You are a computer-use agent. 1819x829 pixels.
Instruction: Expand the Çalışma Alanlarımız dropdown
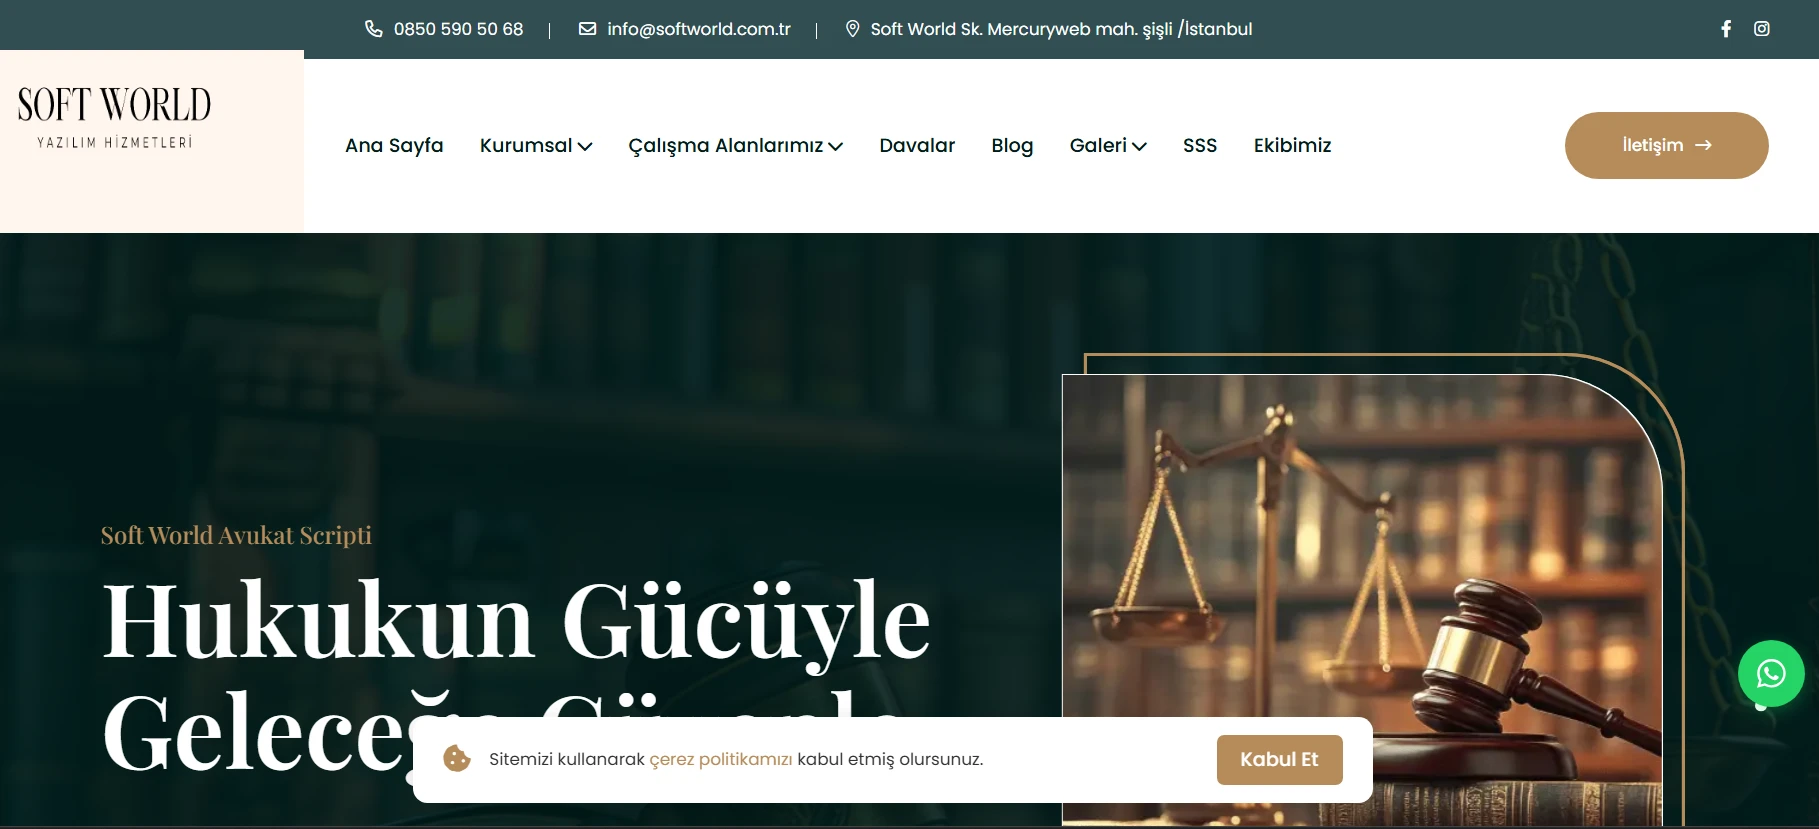735,146
